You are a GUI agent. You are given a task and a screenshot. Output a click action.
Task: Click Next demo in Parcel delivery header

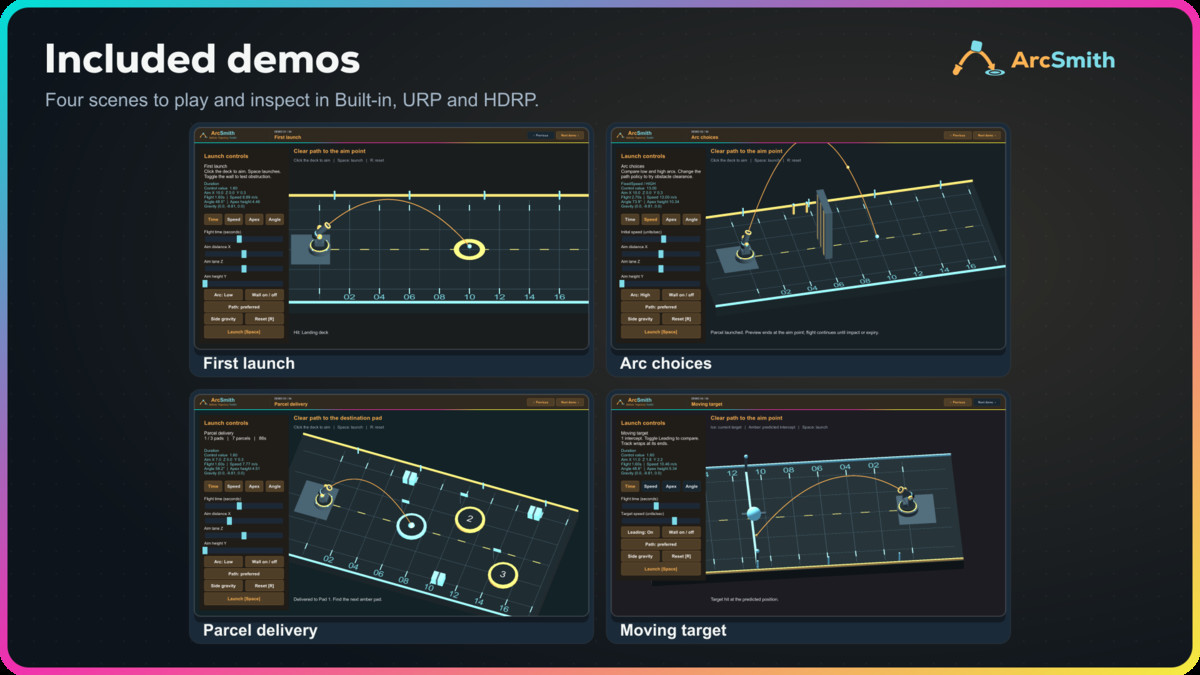pos(568,402)
